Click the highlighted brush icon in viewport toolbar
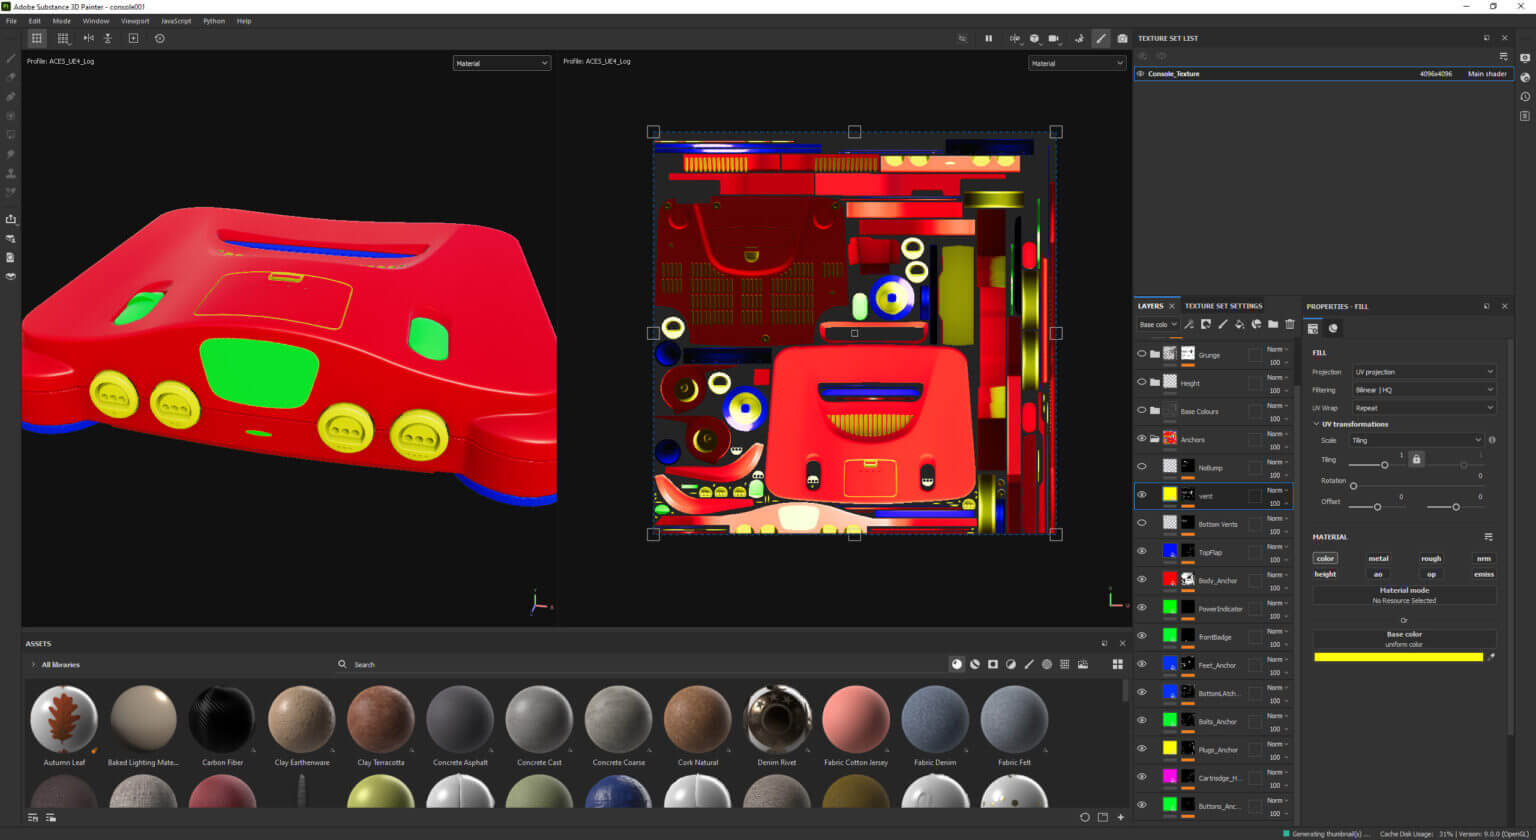The image size is (1536, 840). [x=1101, y=38]
